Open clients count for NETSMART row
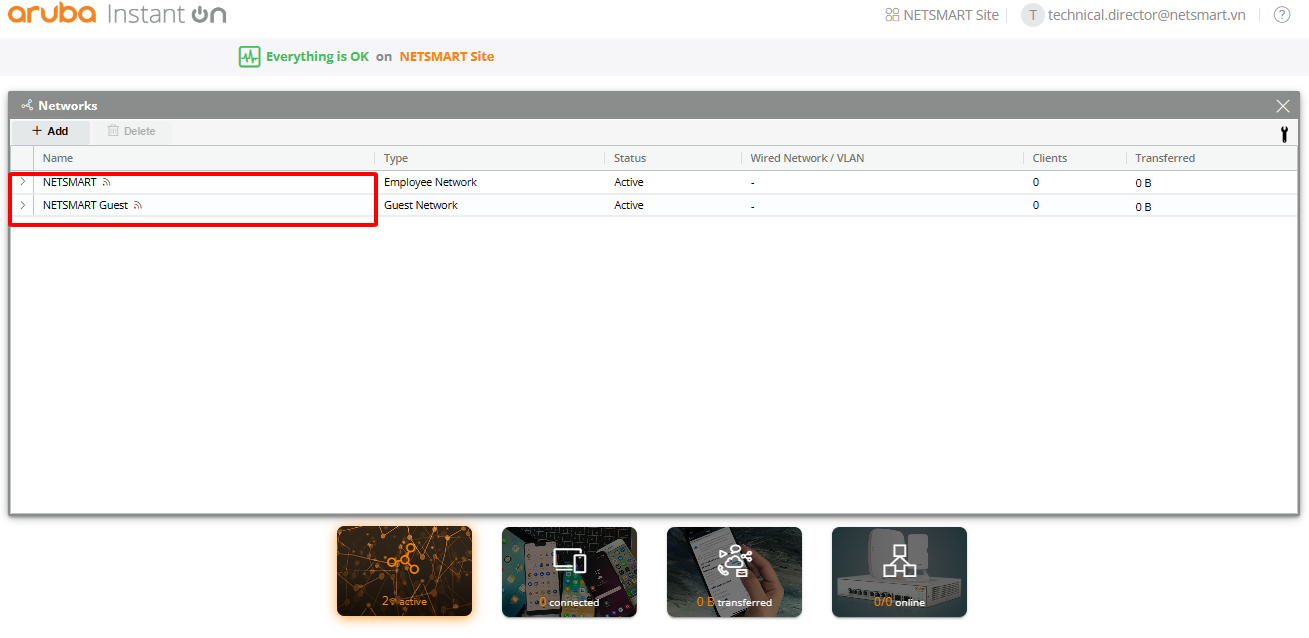Viewport: 1309px width, 638px height. [1036, 182]
